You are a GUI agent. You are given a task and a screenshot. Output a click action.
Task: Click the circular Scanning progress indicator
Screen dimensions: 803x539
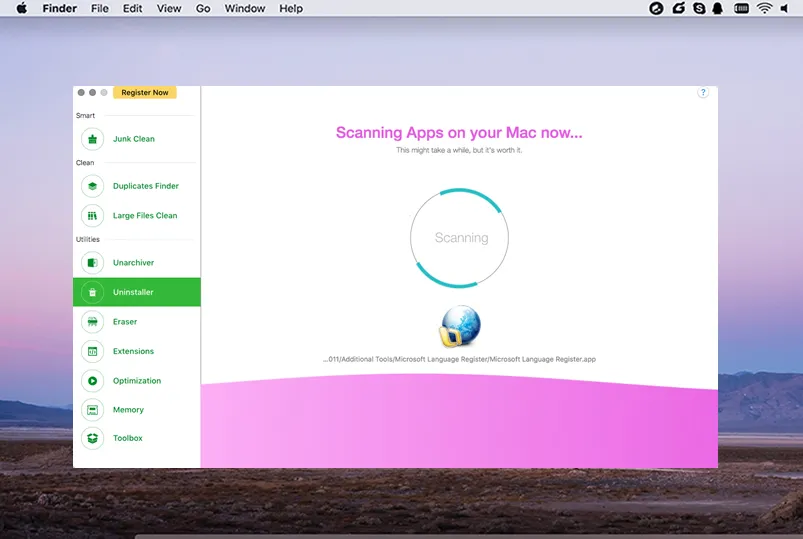tap(460, 238)
